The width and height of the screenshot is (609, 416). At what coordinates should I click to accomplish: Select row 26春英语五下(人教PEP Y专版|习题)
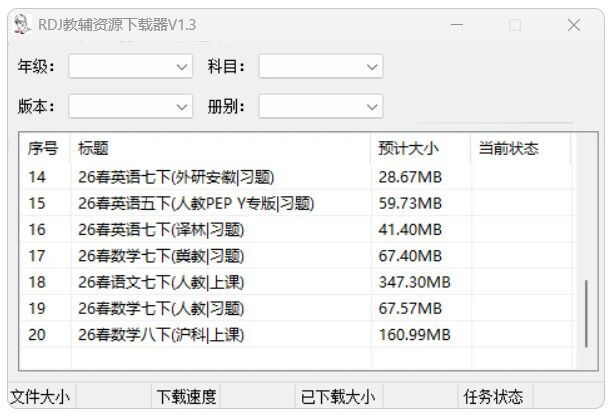pyautogui.click(x=296, y=203)
